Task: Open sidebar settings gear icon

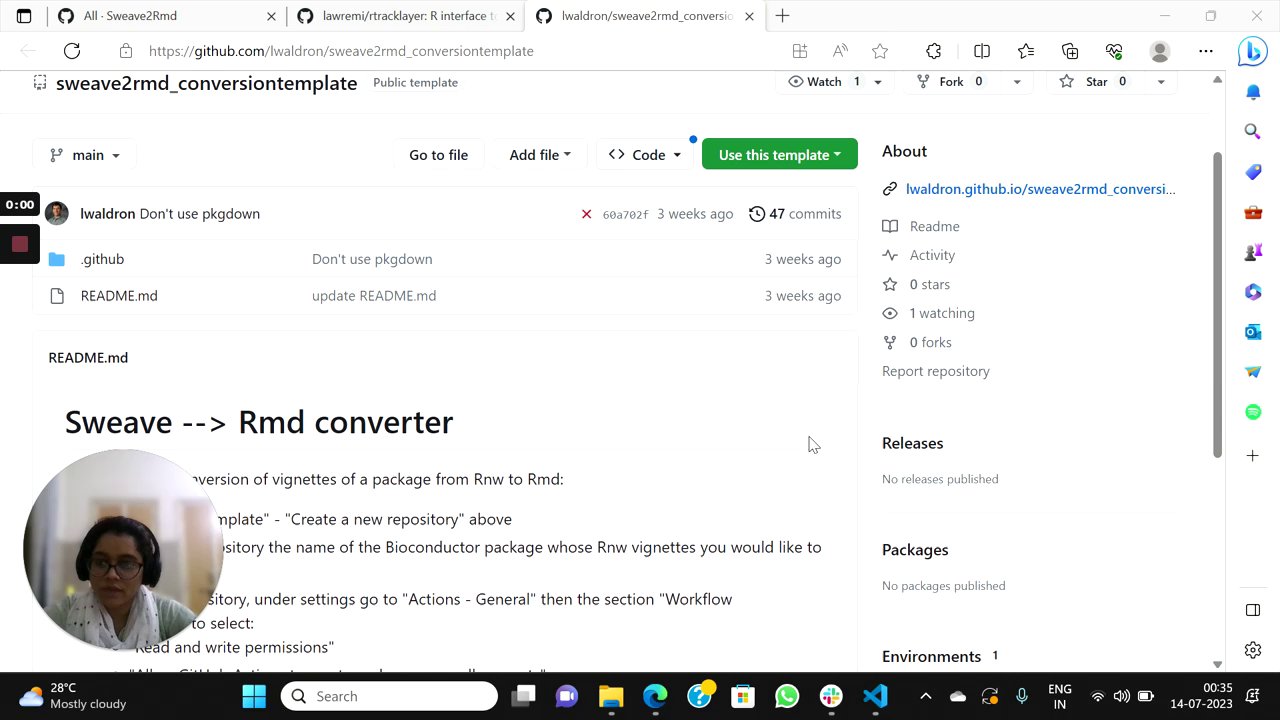Action: [1253, 650]
